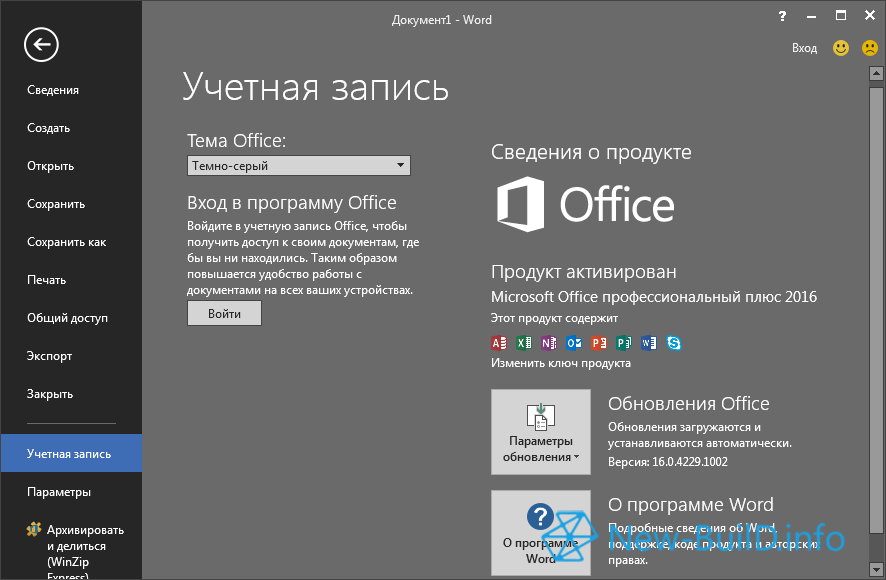
Task: Select Учетная запись sidebar item
Action: 71,453
